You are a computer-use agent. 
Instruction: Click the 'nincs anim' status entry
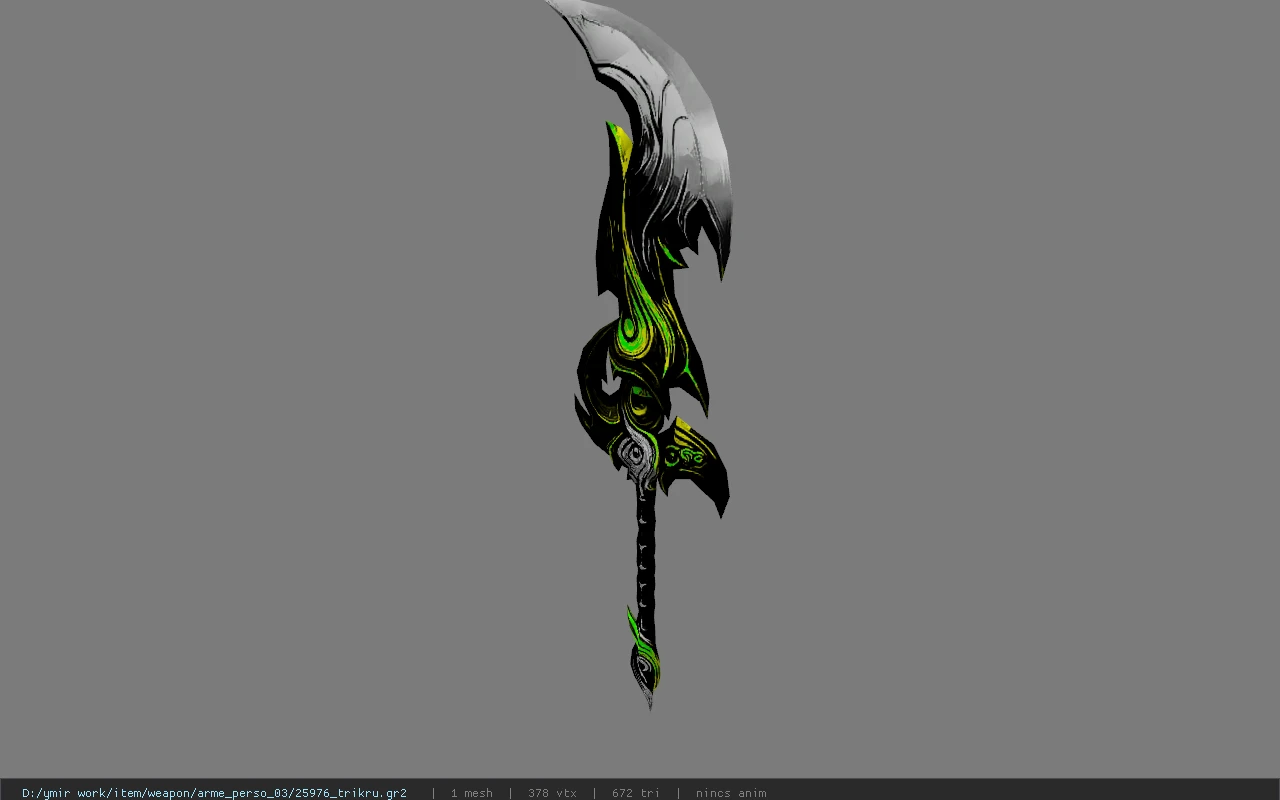731,793
